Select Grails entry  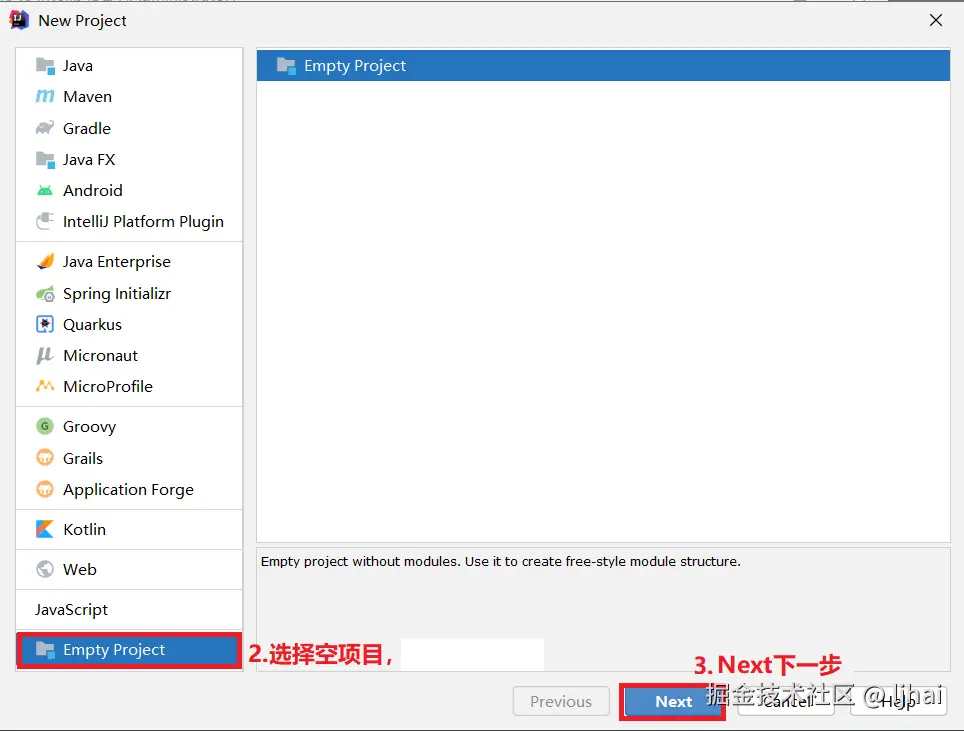coord(129,458)
